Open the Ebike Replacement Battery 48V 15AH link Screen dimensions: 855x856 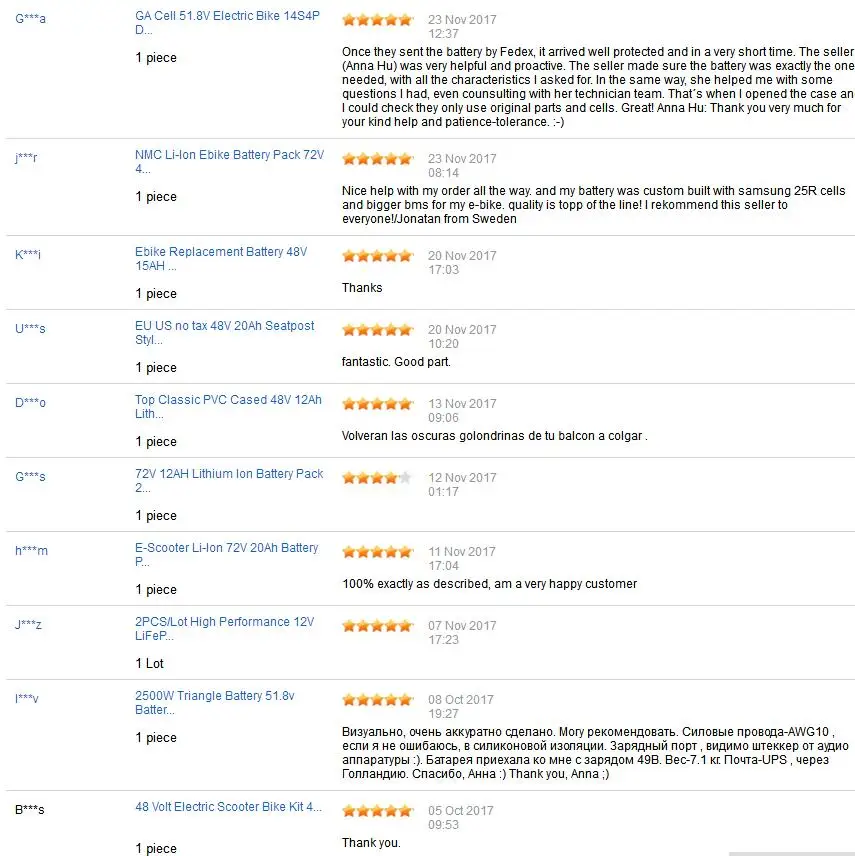coord(221,259)
